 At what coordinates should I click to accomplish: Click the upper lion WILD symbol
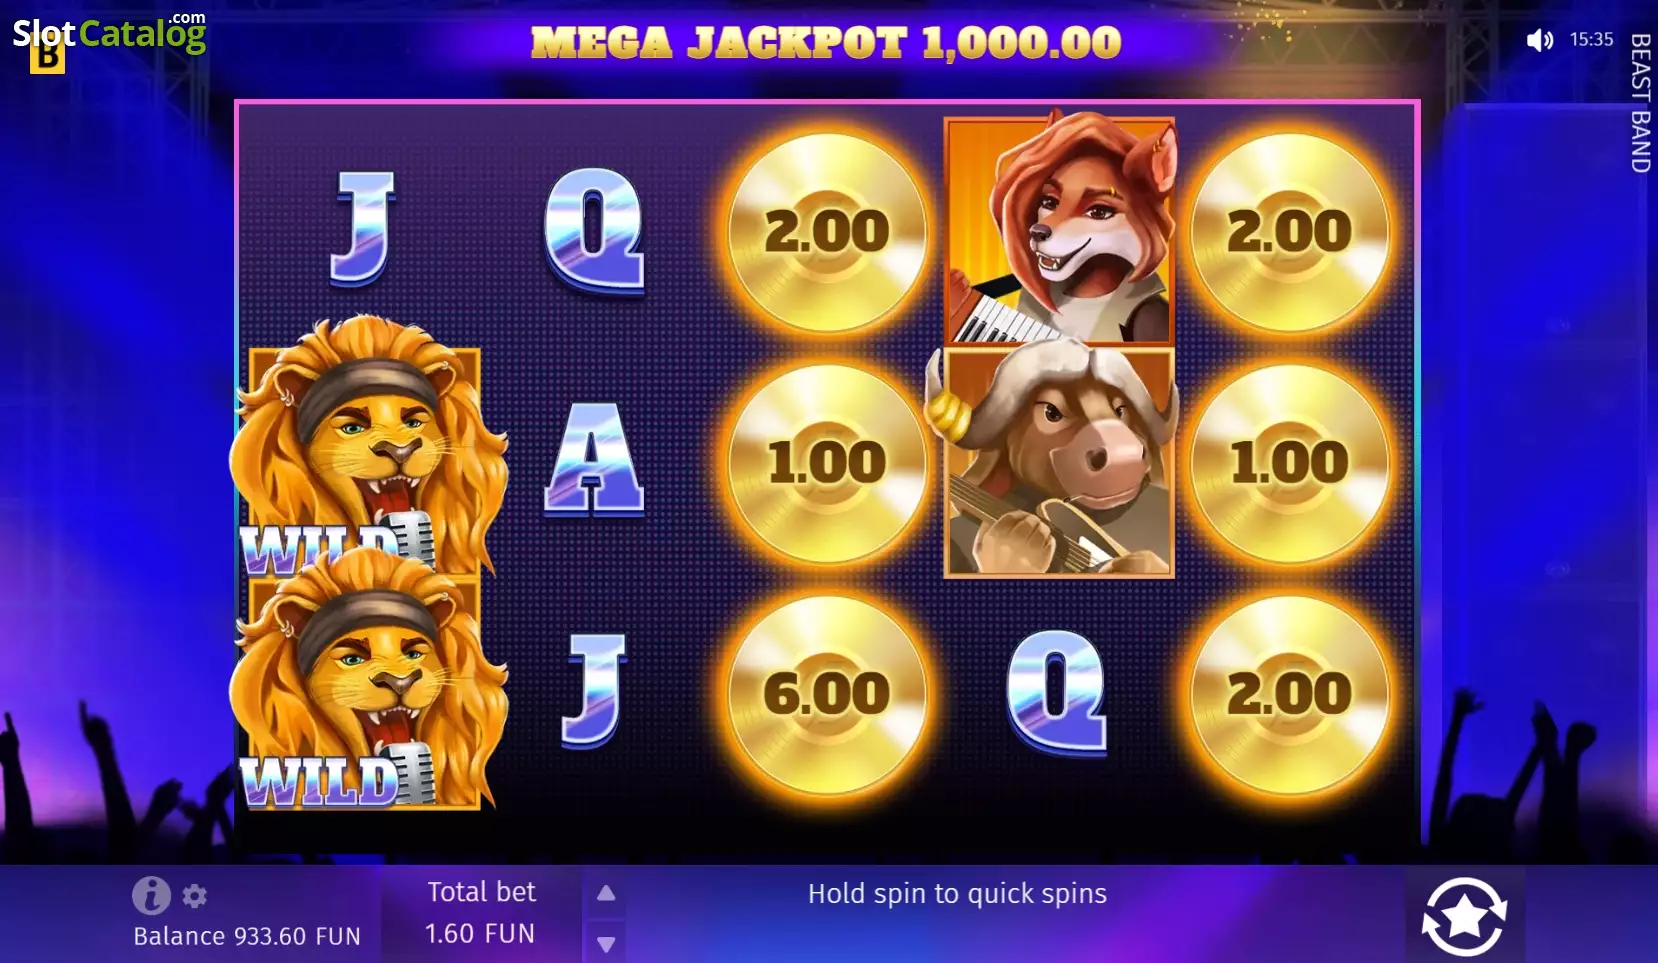[x=366, y=448]
